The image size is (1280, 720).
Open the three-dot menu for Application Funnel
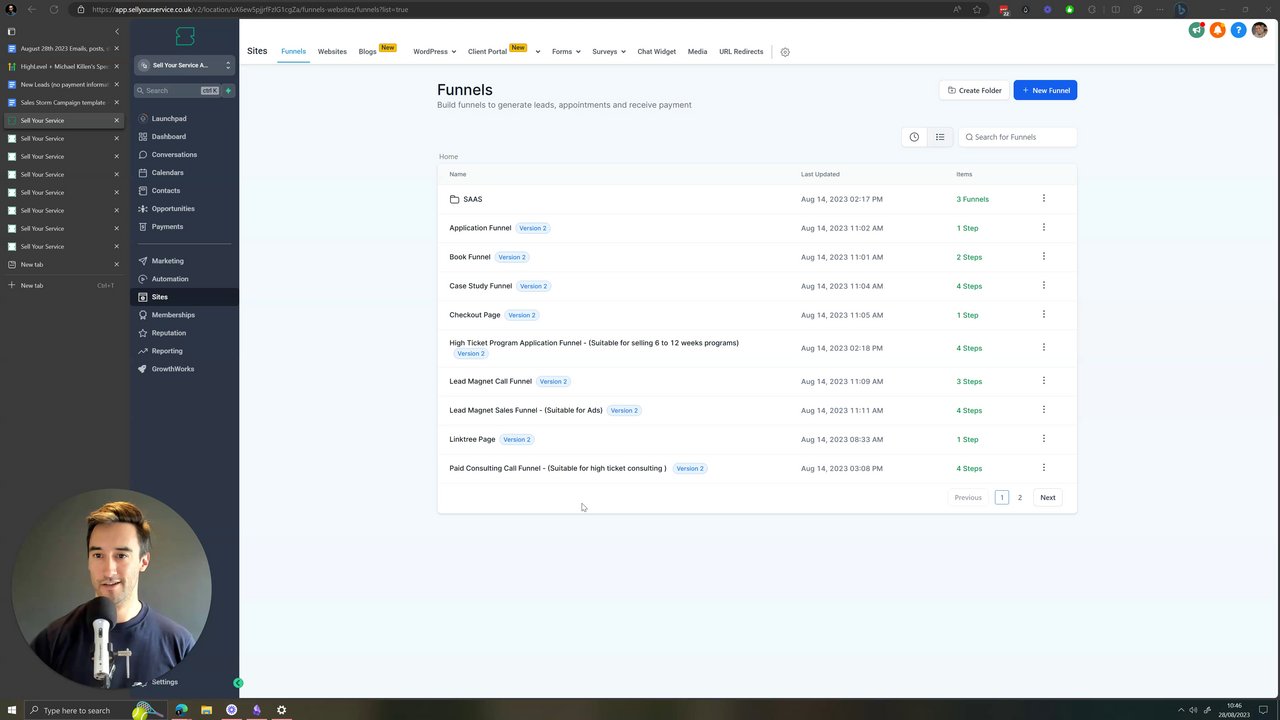point(1044,228)
